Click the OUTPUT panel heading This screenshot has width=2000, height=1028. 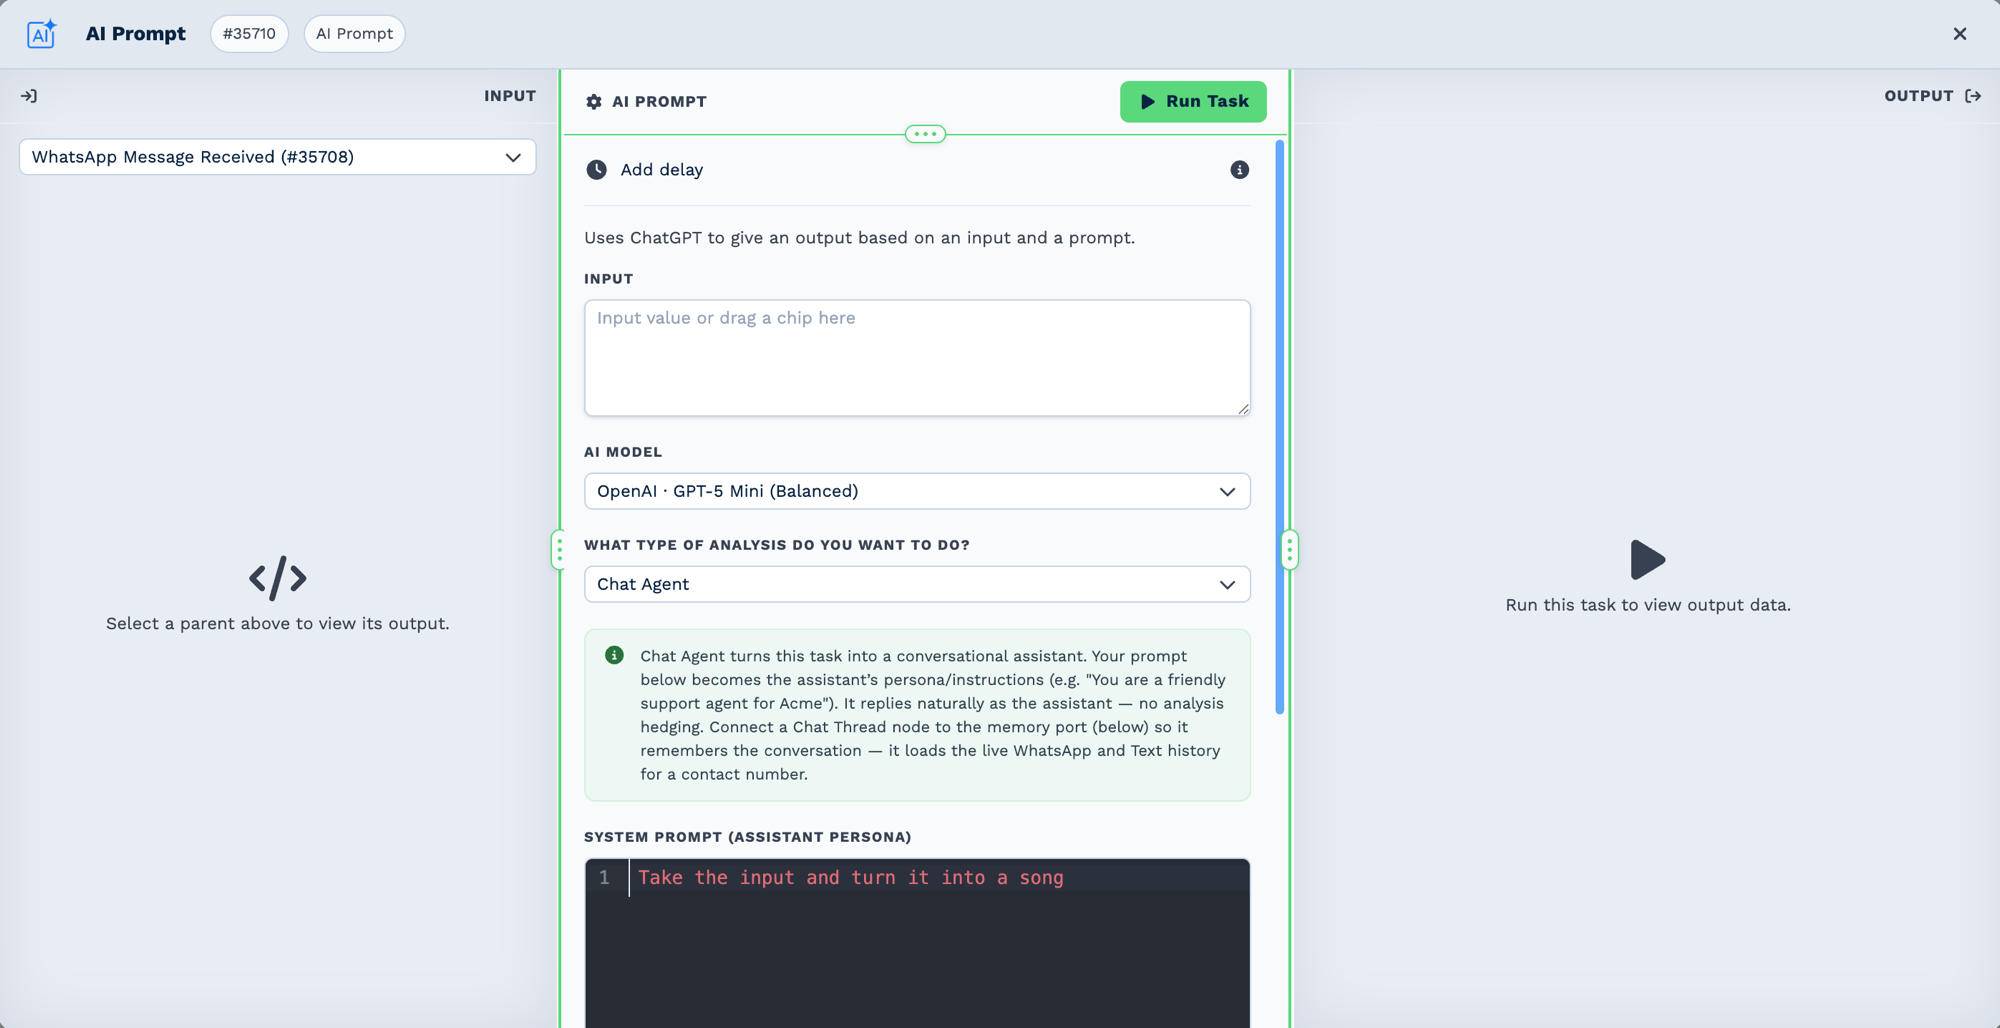(1918, 96)
